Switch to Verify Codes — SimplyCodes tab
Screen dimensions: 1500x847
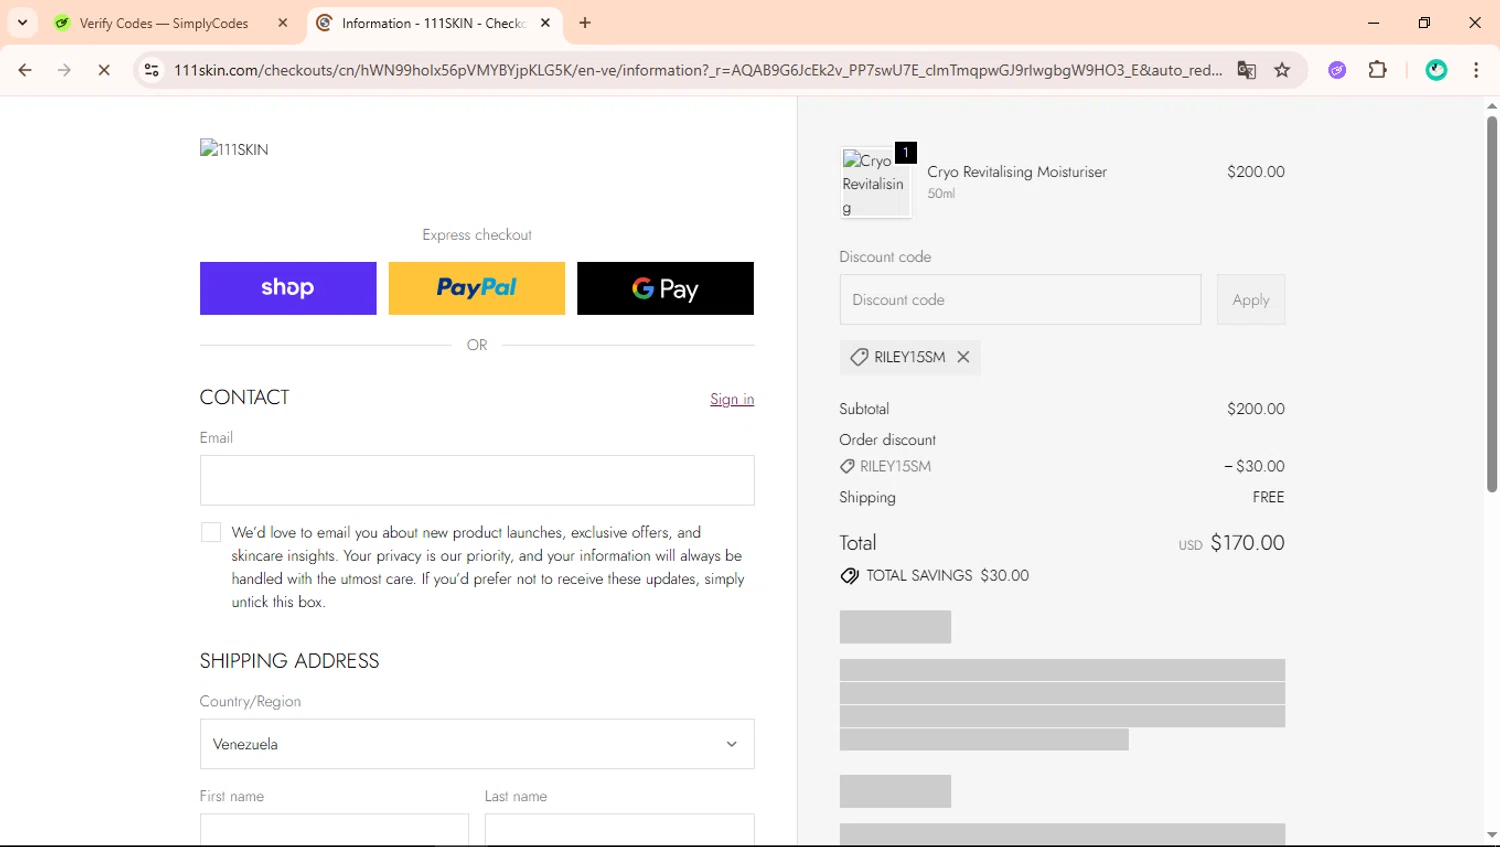pos(164,23)
